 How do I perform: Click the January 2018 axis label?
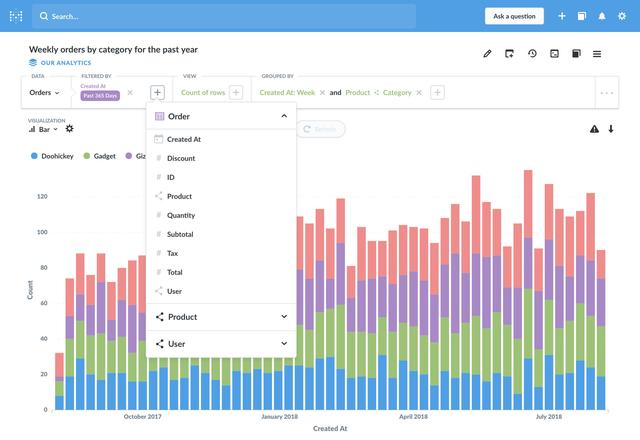279,417
